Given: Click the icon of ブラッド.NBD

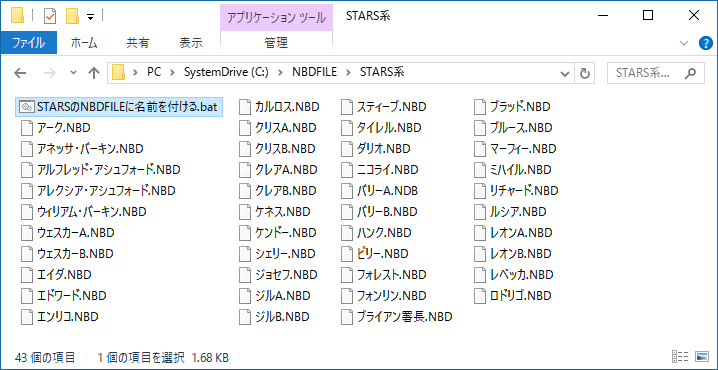Looking at the screenshot, I should tap(480, 107).
